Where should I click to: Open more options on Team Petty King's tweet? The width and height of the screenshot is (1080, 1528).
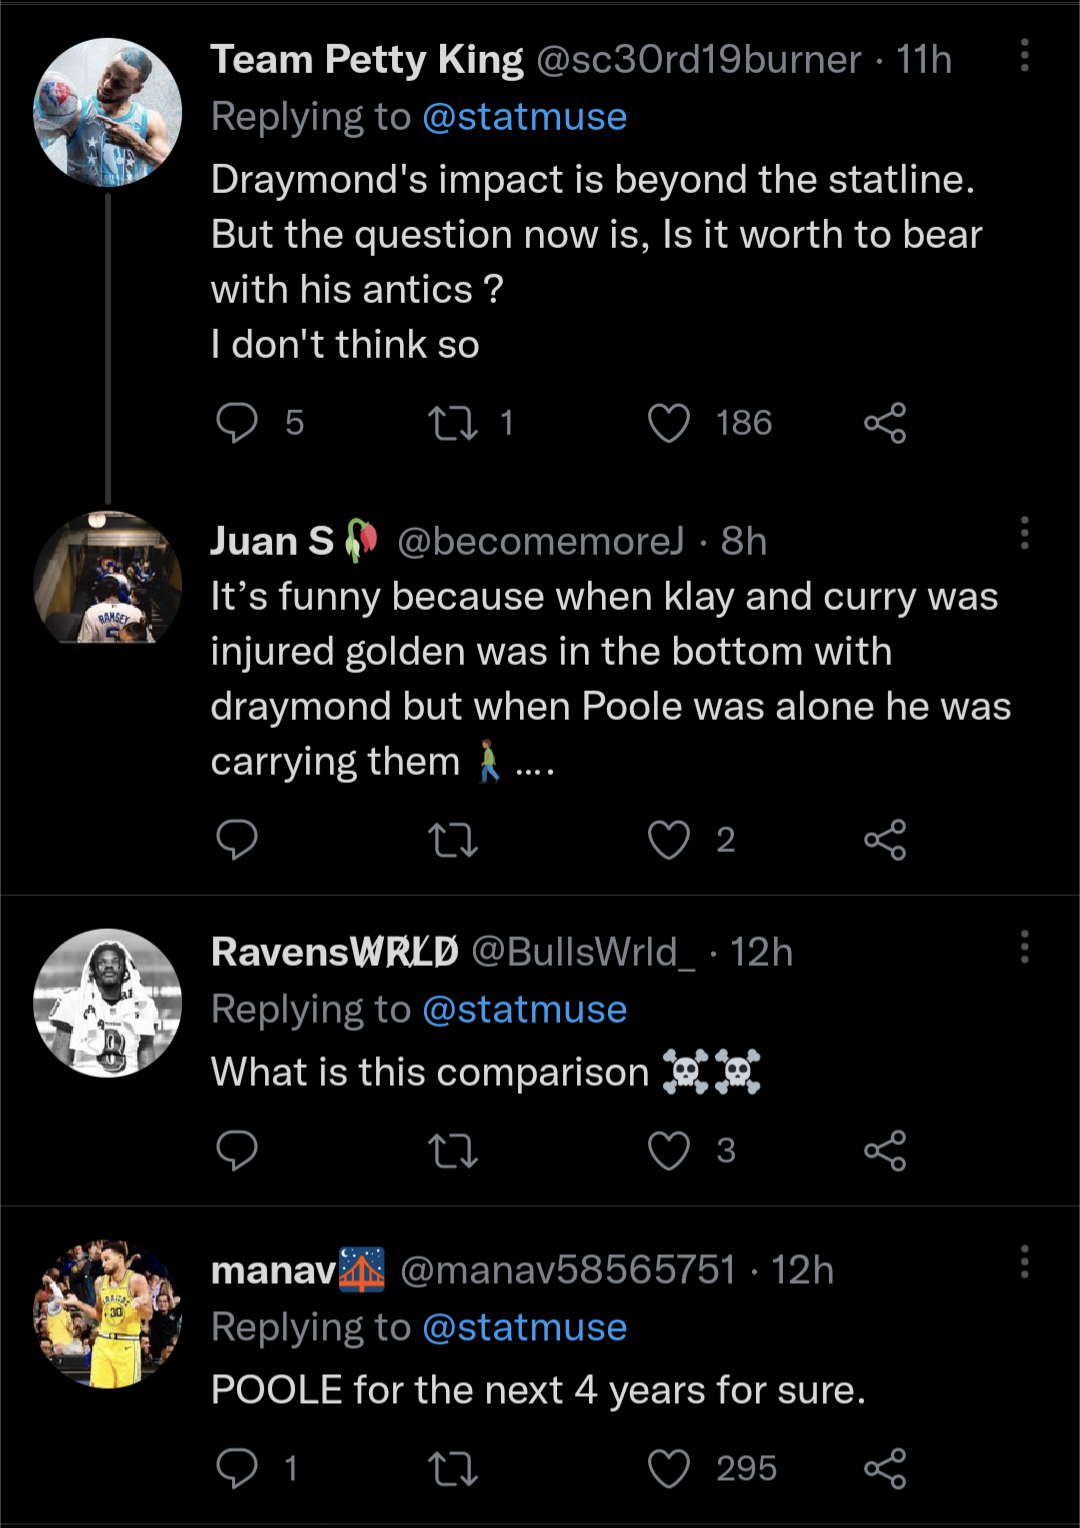coord(1024,56)
